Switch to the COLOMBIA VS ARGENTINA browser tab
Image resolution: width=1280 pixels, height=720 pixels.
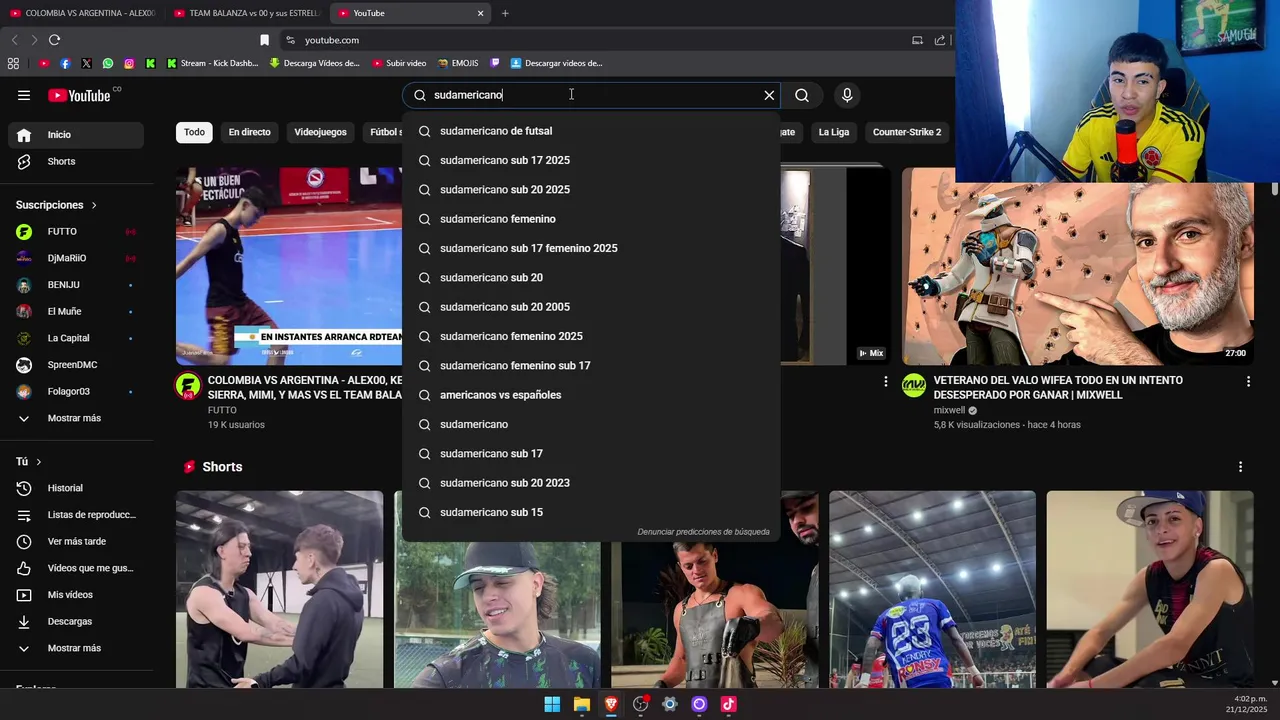(x=83, y=13)
